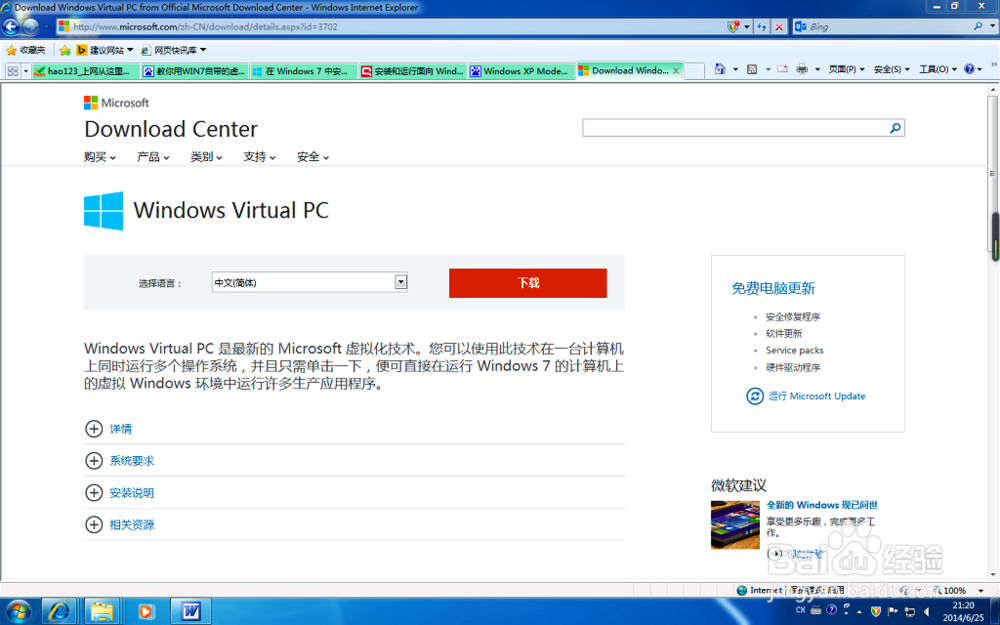Click Internet Explorer taskbar icon
This screenshot has height=625, width=1000.
tap(60, 612)
